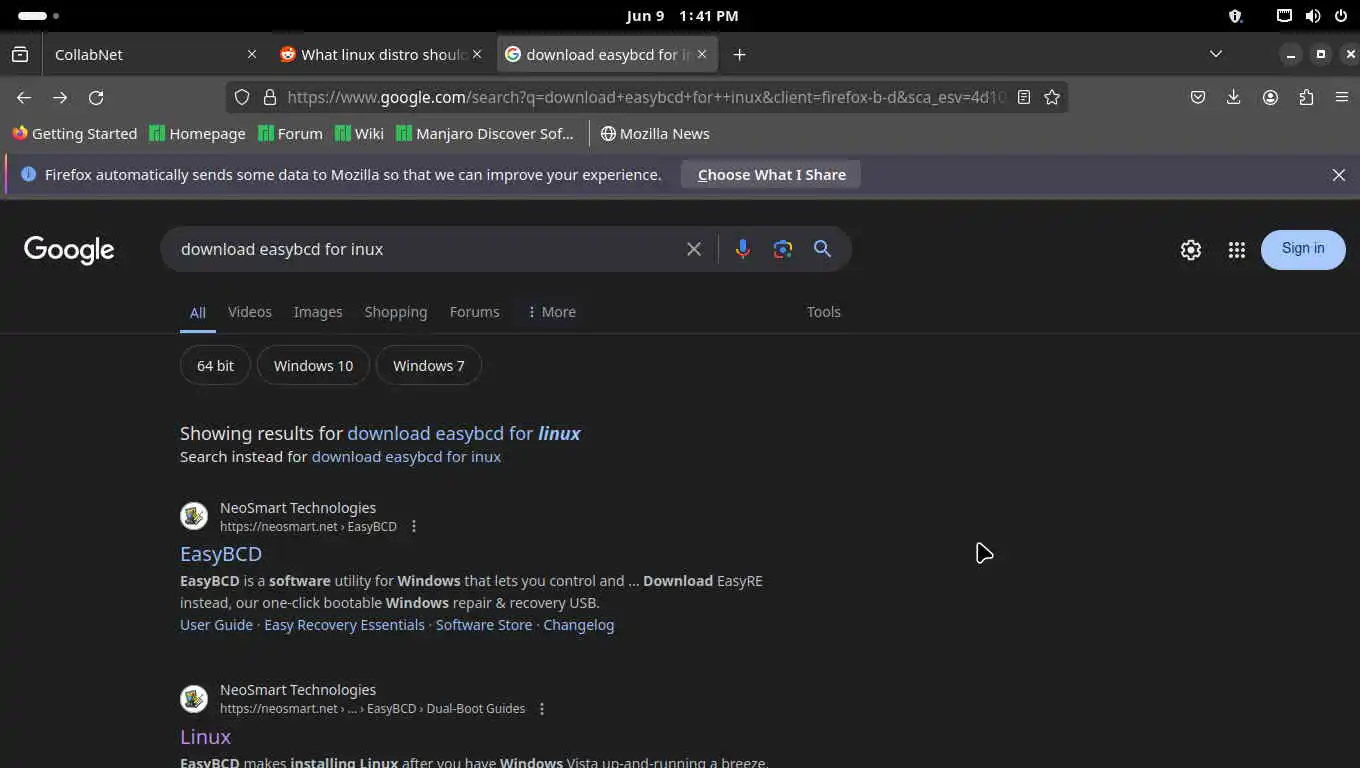Open Firefox application hamburger menu
Image resolution: width=1360 pixels, height=768 pixels.
click(x=1342, y=97)
